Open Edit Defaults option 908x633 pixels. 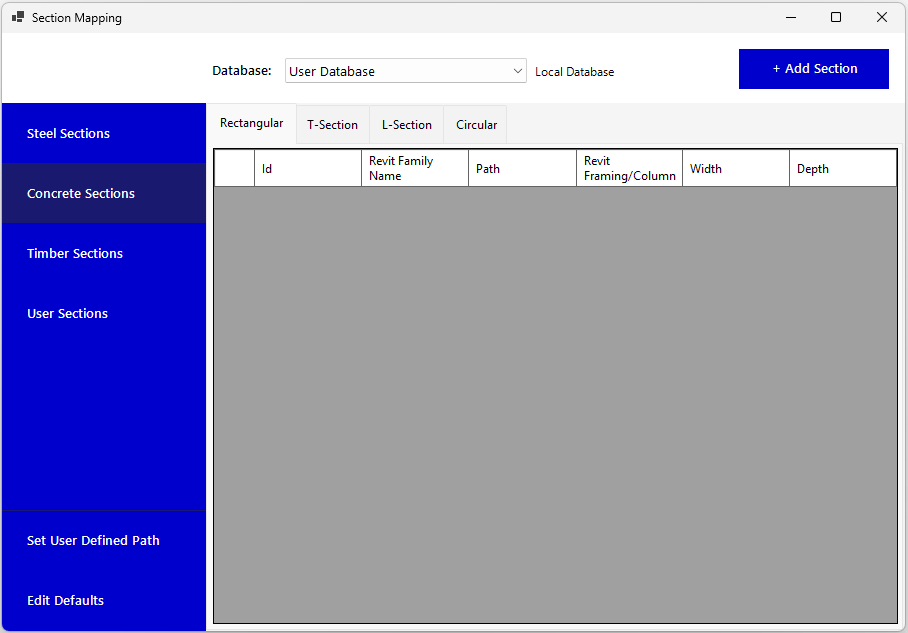coord(103,600)
